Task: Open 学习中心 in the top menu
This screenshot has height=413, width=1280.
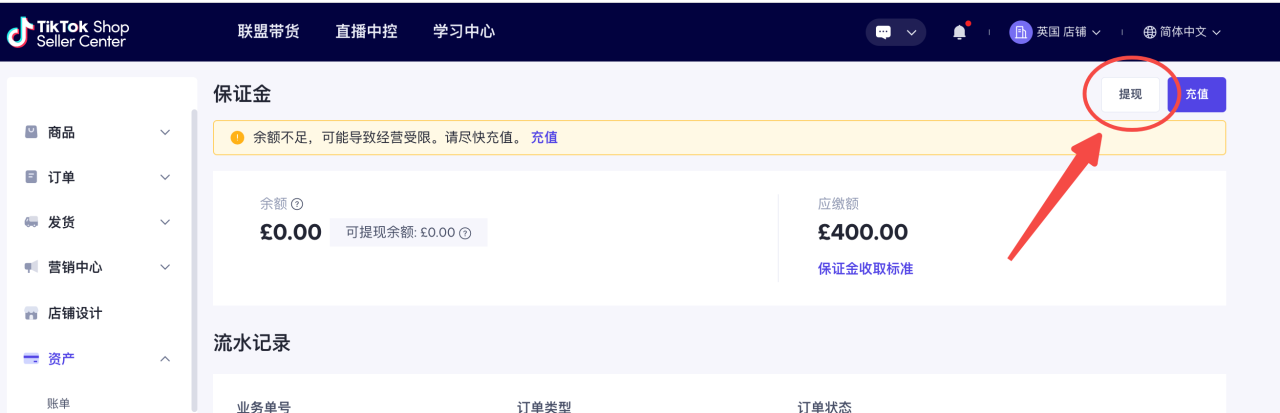Action: tap(464, 32)
